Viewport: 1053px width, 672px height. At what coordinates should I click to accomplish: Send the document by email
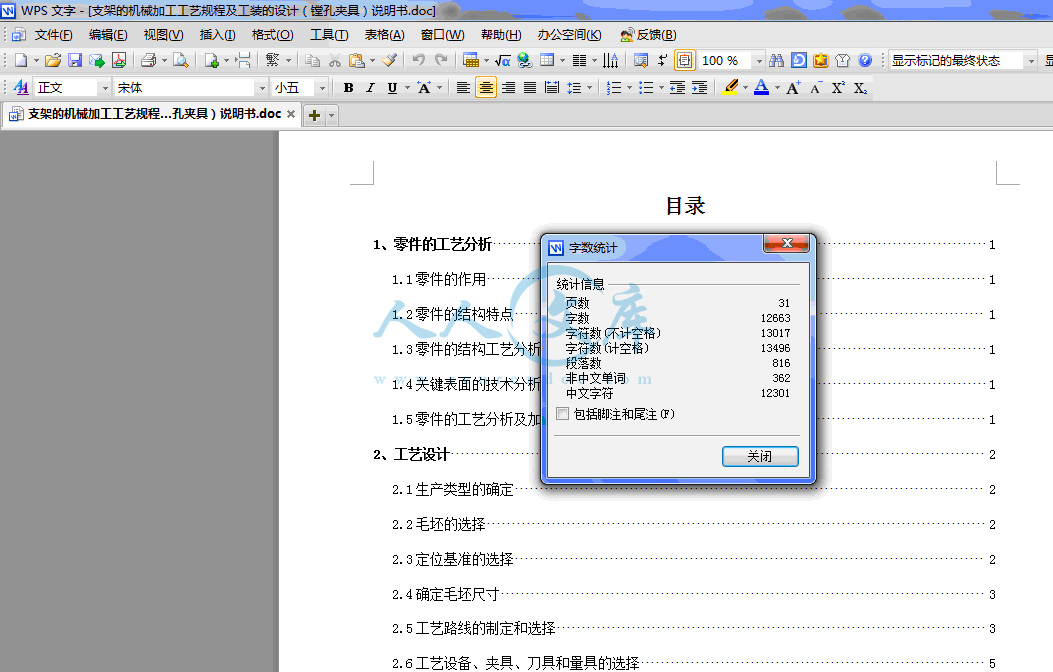[97, 60]
